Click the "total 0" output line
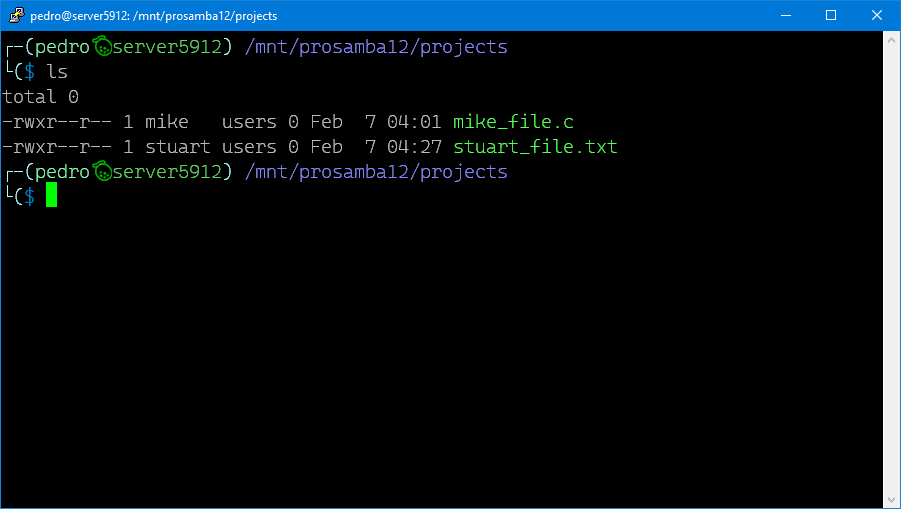Screen dimensions: 901x509 point(41,97)
